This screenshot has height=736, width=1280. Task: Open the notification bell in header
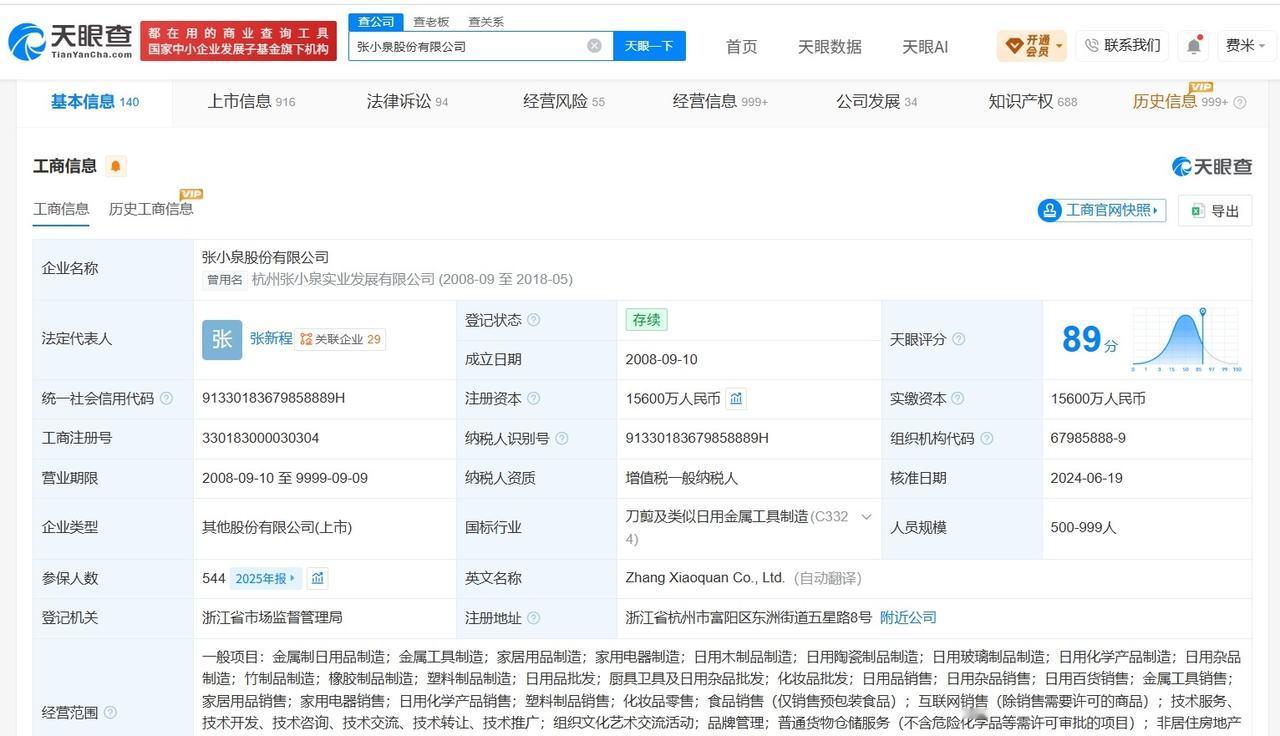tap(1193, 46)
